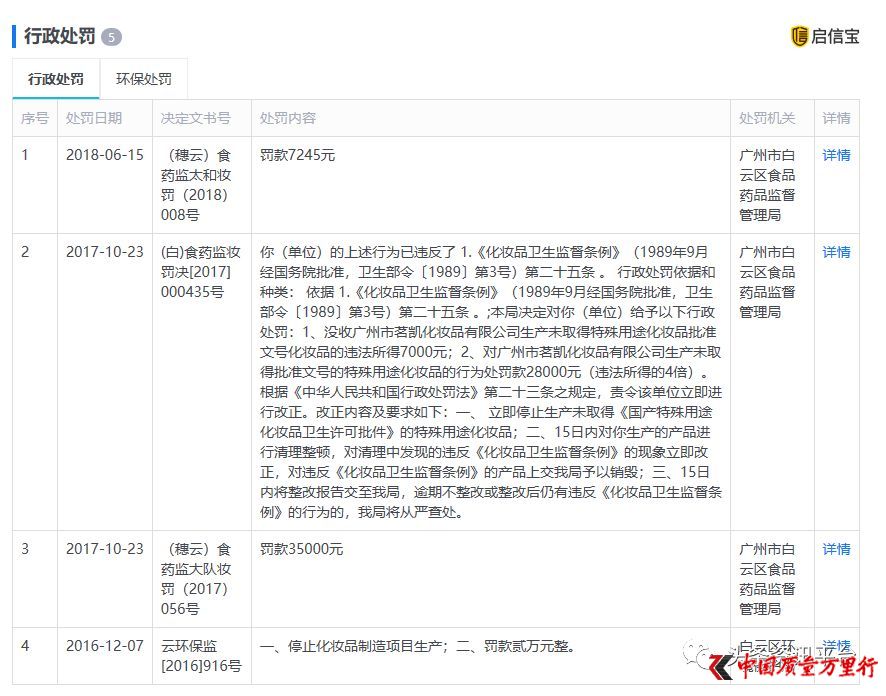Open 详情 for the 2016-12-07 environmental penalty
Screen dimensions: 886x696
[836, 646]
